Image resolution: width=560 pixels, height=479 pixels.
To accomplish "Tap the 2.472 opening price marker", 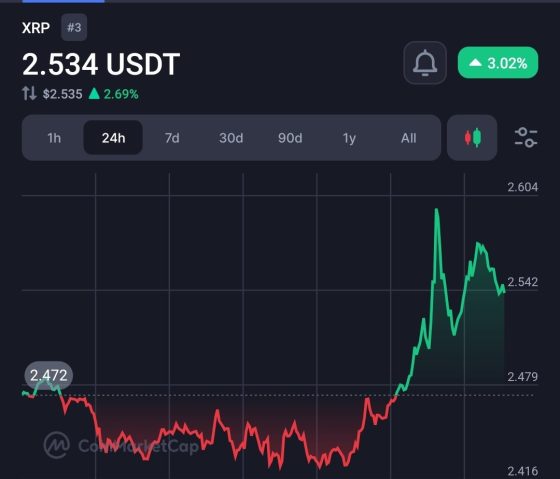I will tap(49, 375).
